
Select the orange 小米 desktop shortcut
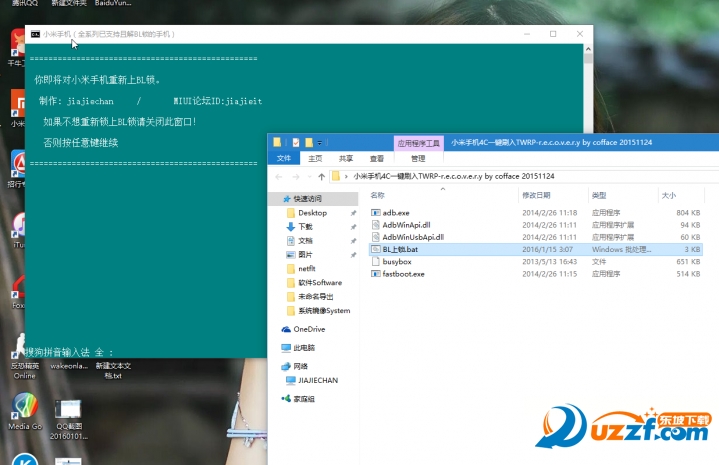pos(17,108)
